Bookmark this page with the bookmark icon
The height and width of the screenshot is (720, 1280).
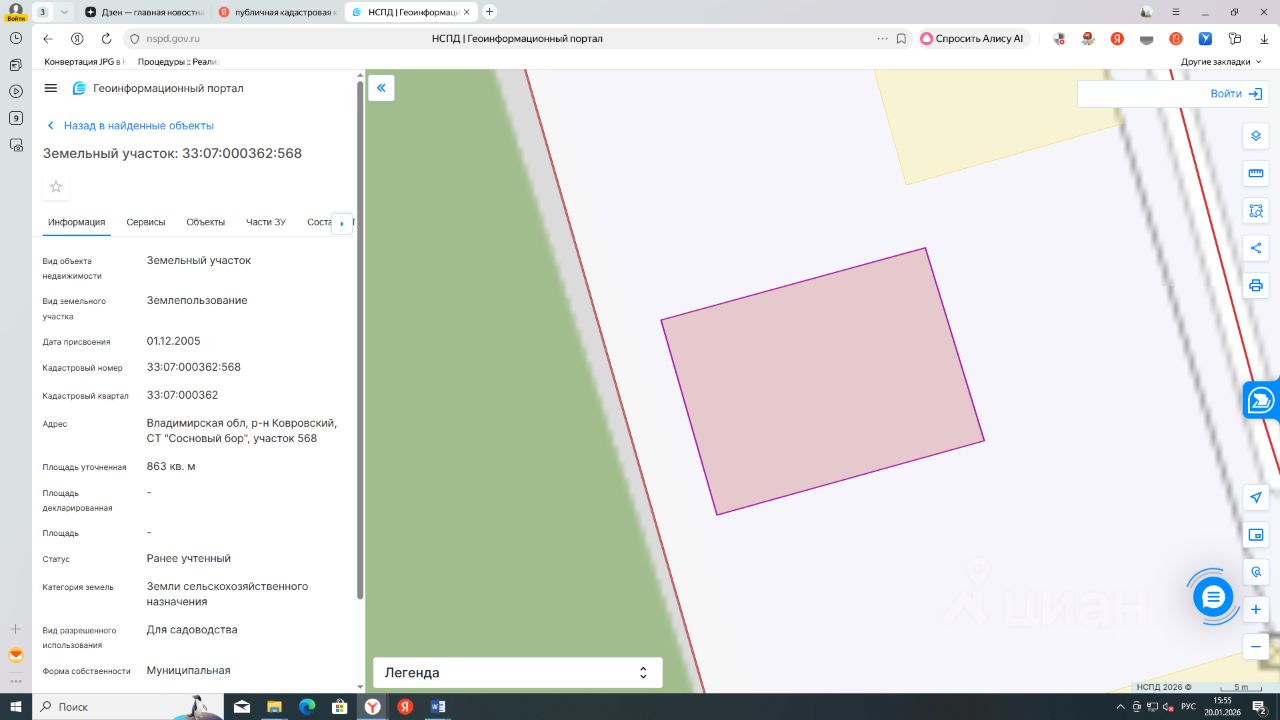coord(901,39)
